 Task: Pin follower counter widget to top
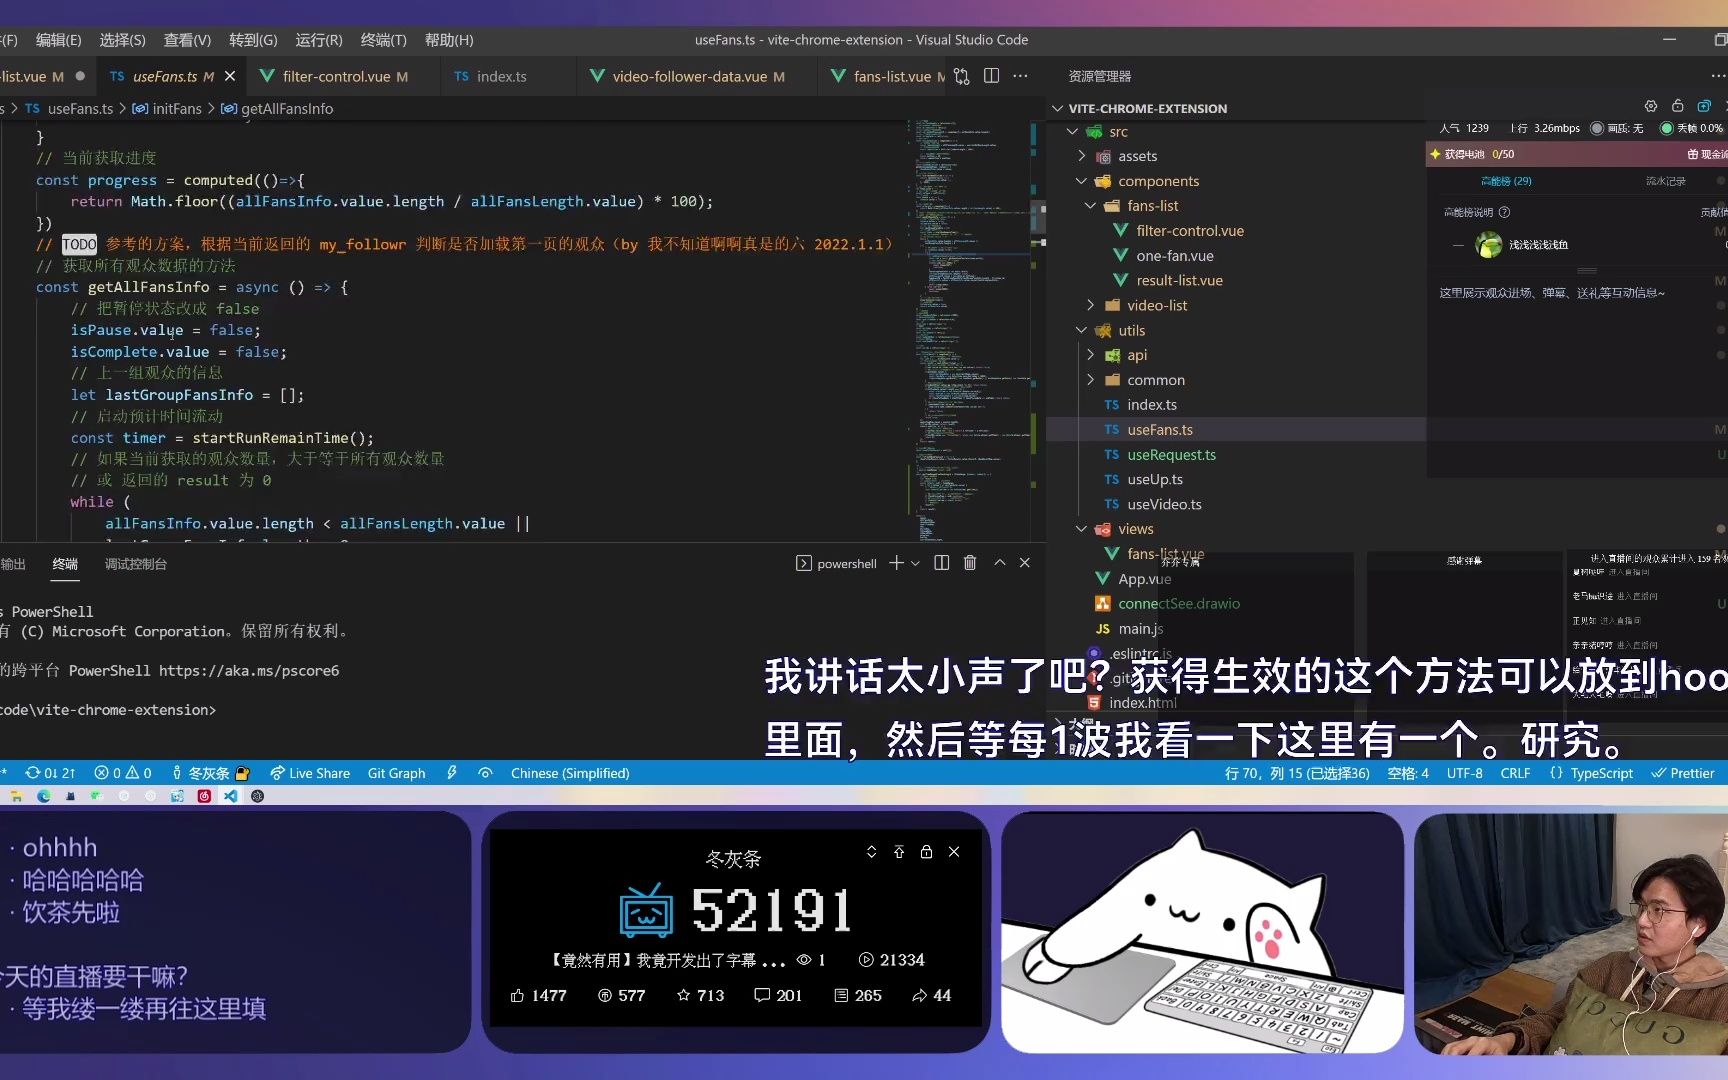(x=899, y=852)
